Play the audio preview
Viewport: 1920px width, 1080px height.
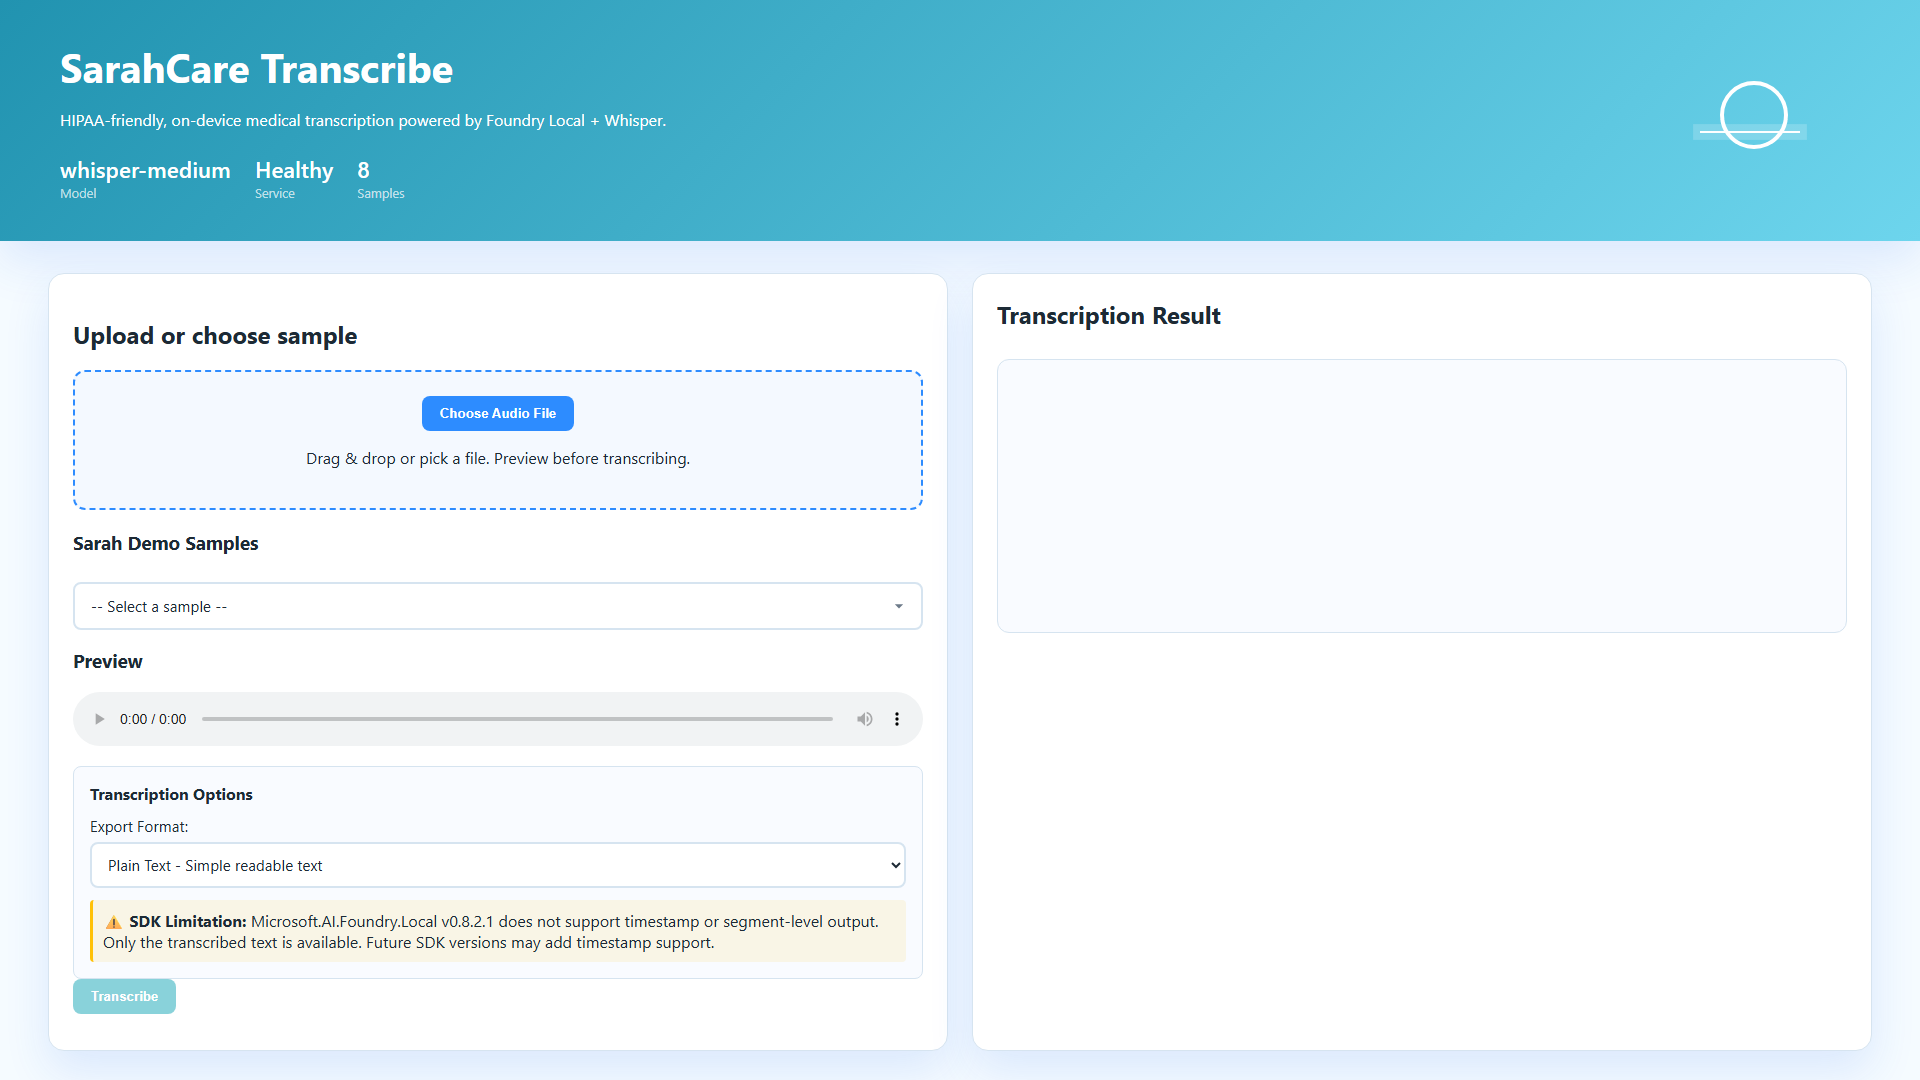click(x=99, y=719)
